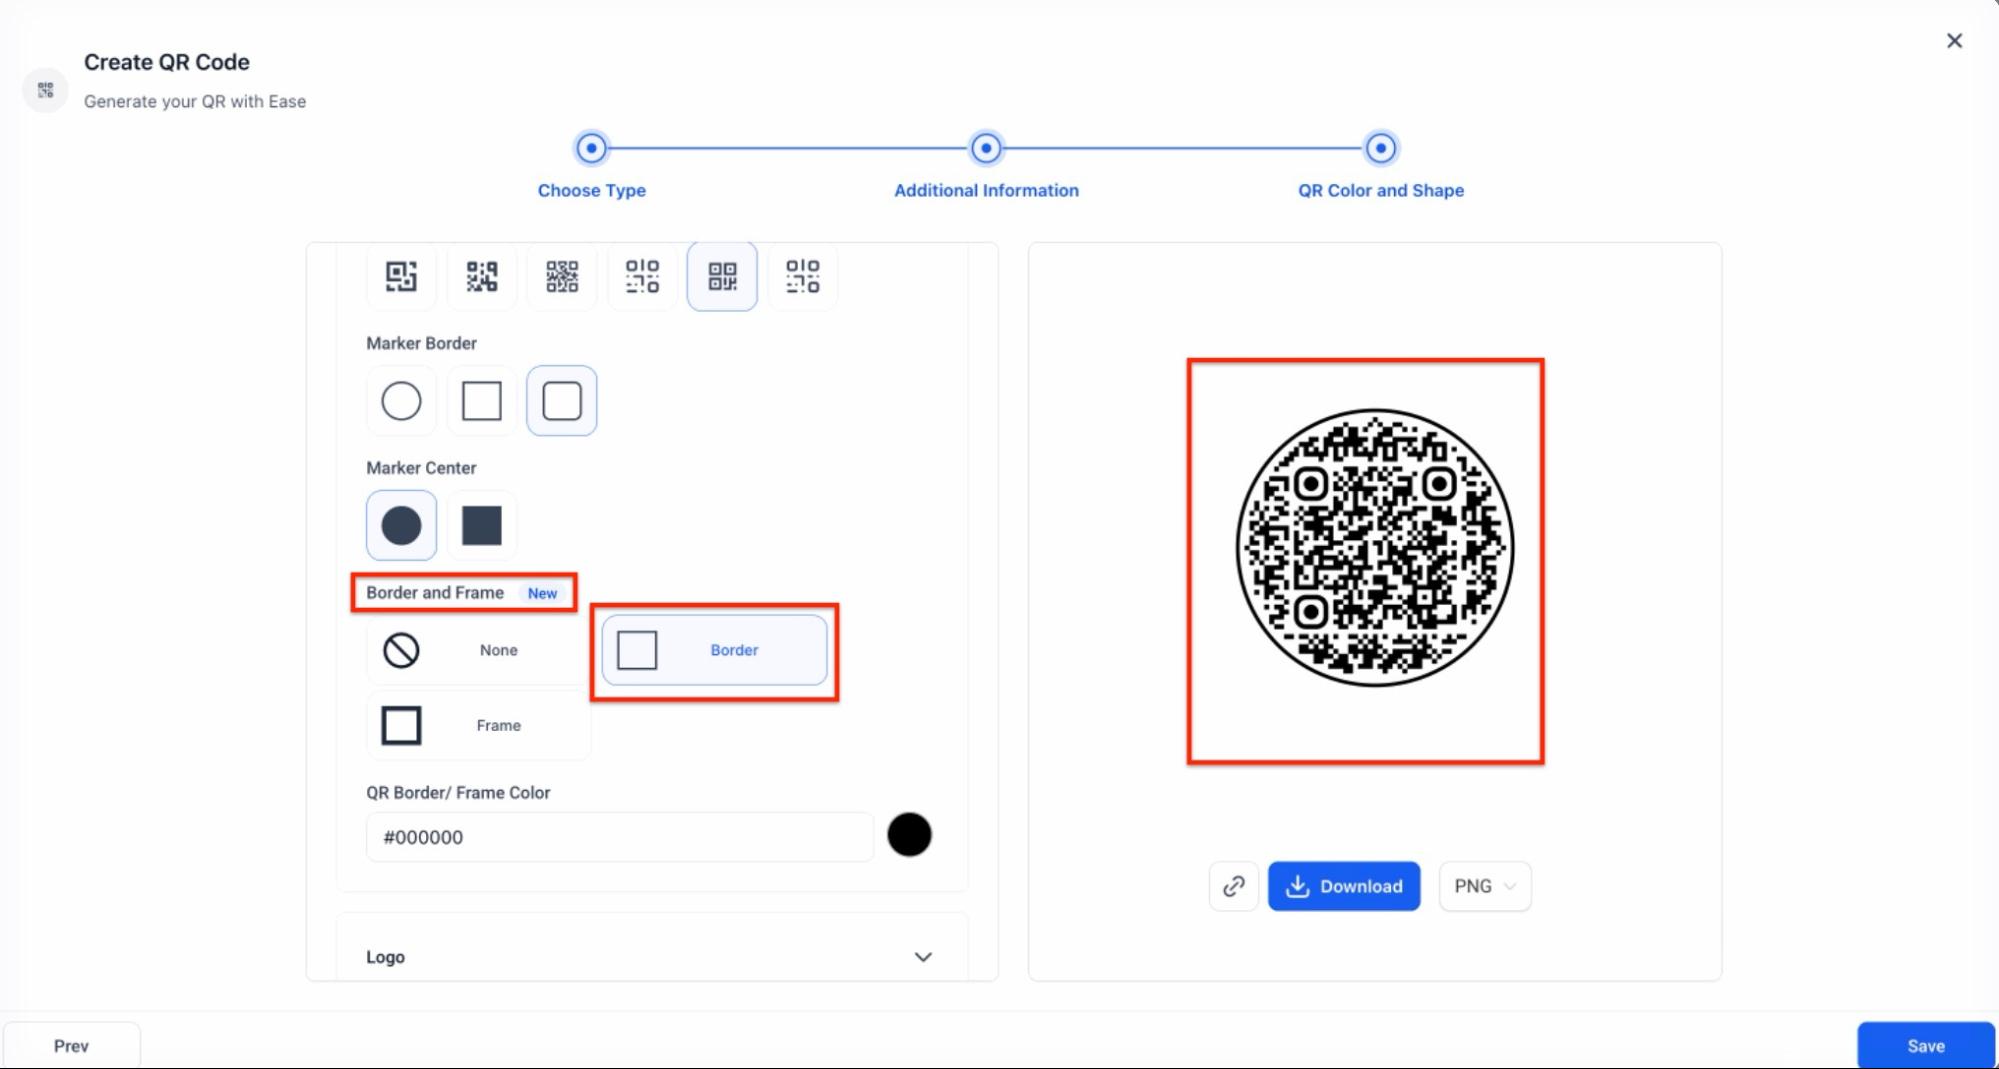Click the QR Border/Frame Color hex field
The width and height of the screenshot is (1999, 1069).
pos(620,837)
